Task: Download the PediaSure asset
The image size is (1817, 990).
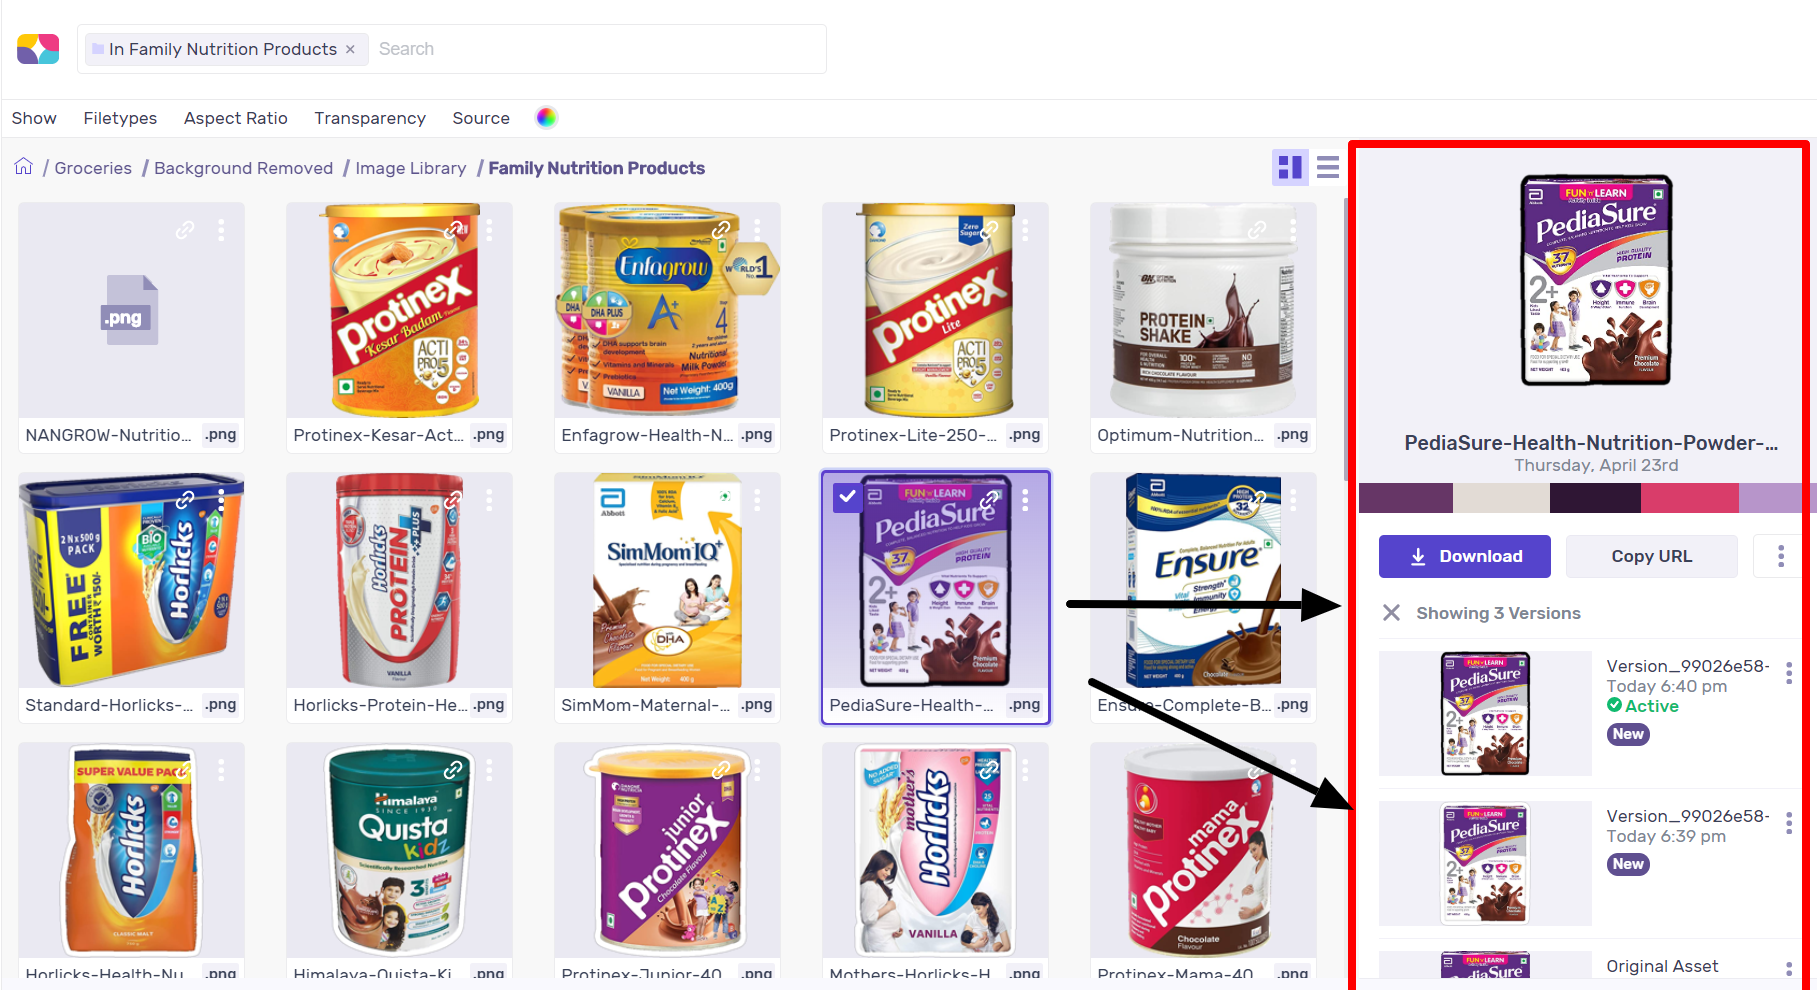Action: [x=1465, y=556]
